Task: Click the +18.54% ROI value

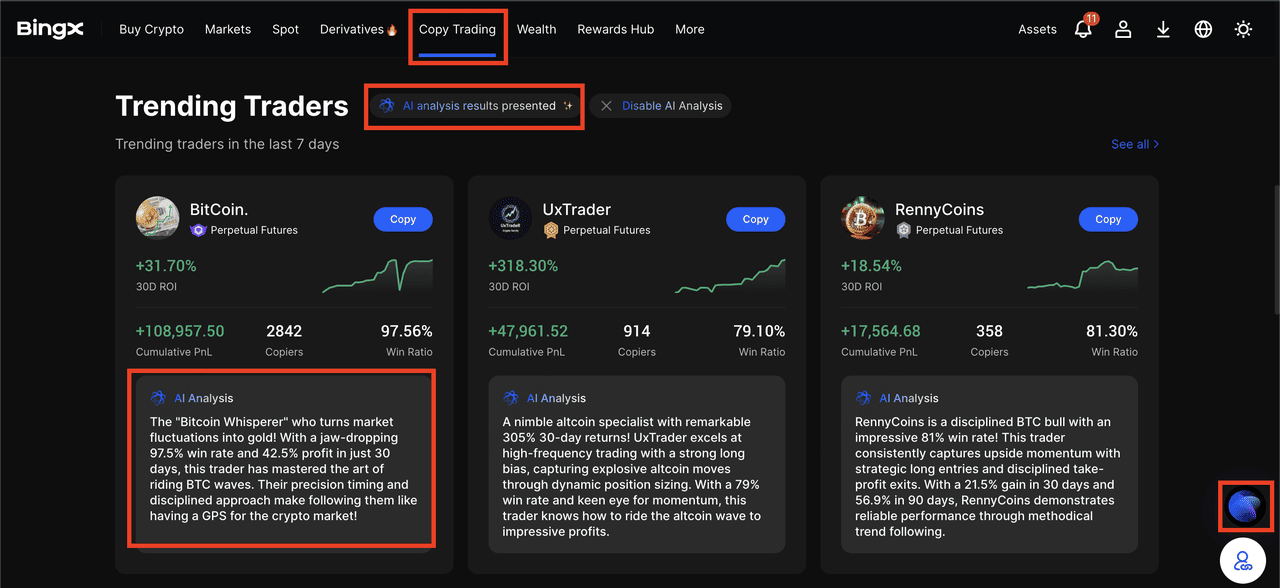Action: coord(871,266)
